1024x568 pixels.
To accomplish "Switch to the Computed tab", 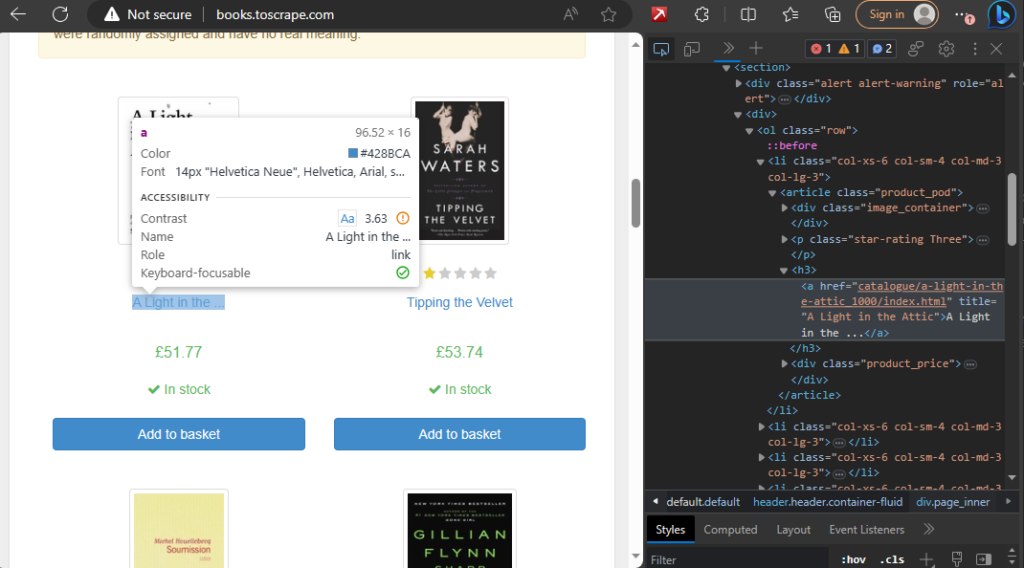I will [x=730, y=529].
